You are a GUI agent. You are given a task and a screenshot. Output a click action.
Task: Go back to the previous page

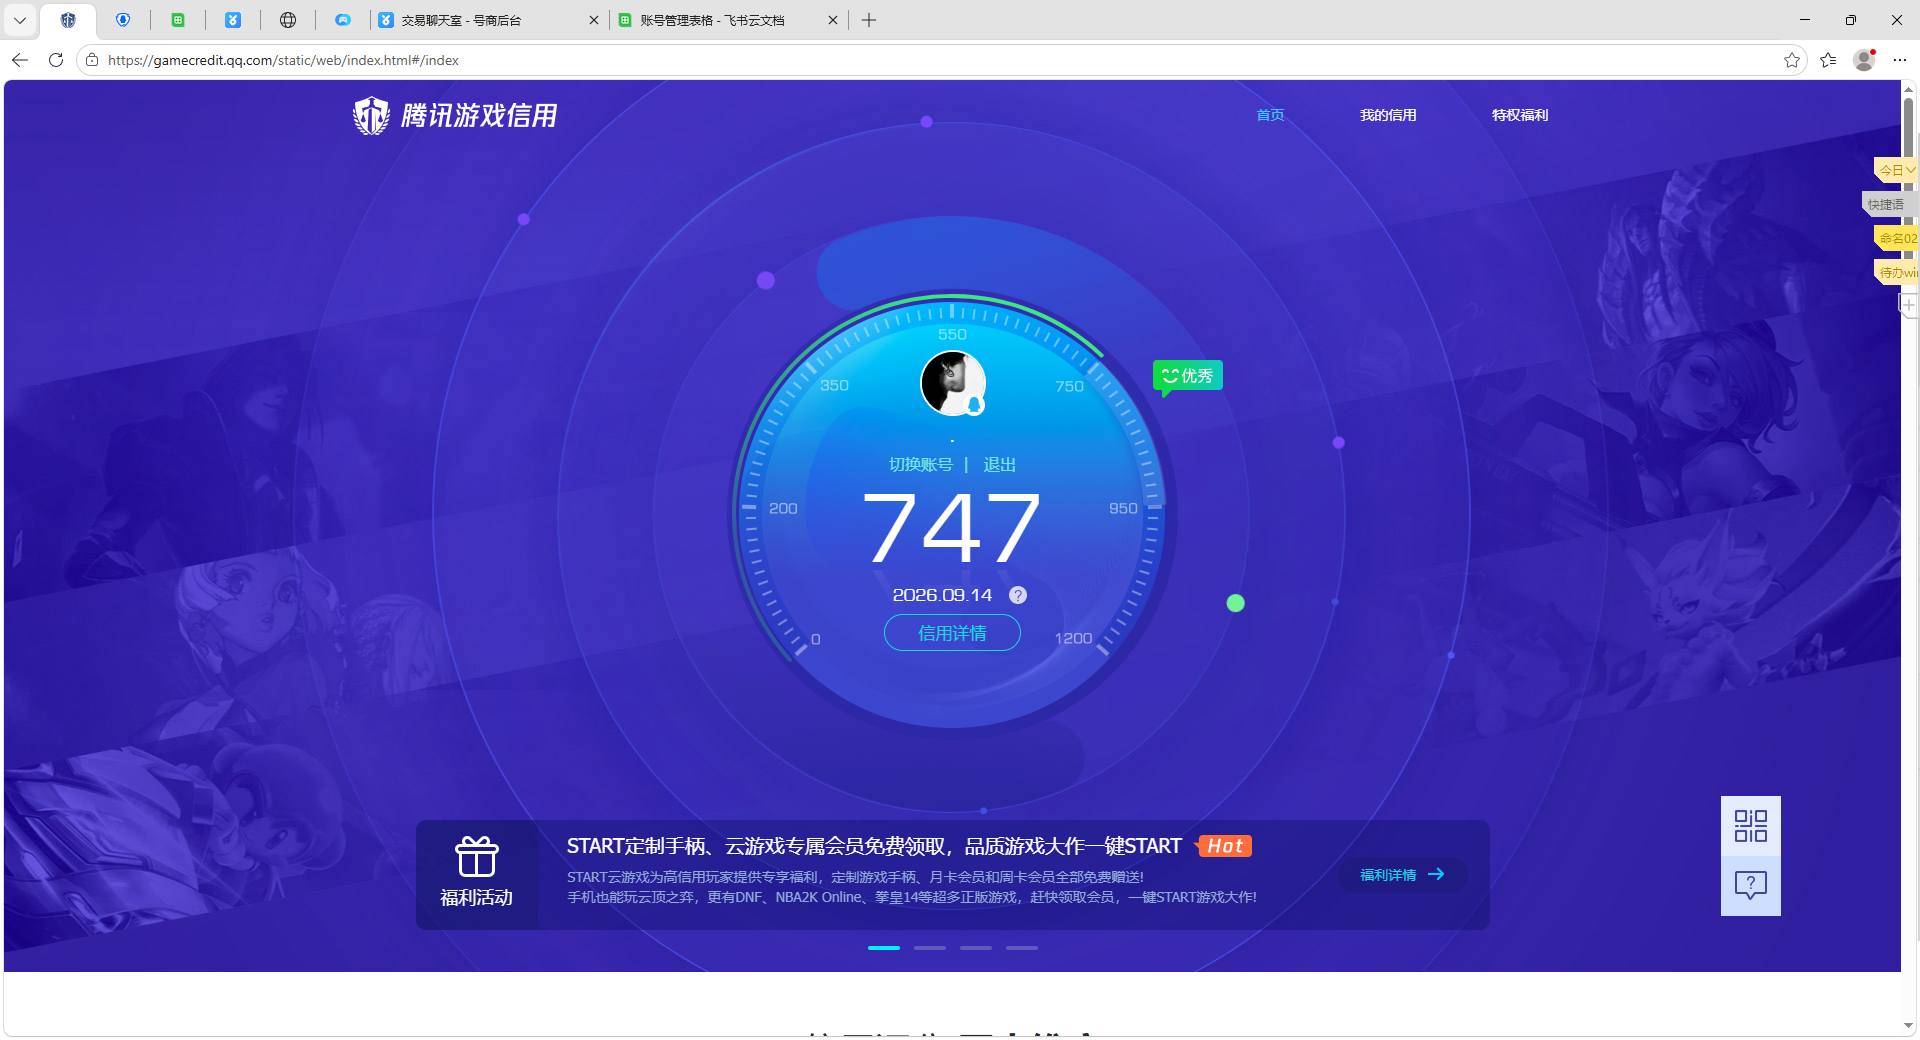click(20, 60)
